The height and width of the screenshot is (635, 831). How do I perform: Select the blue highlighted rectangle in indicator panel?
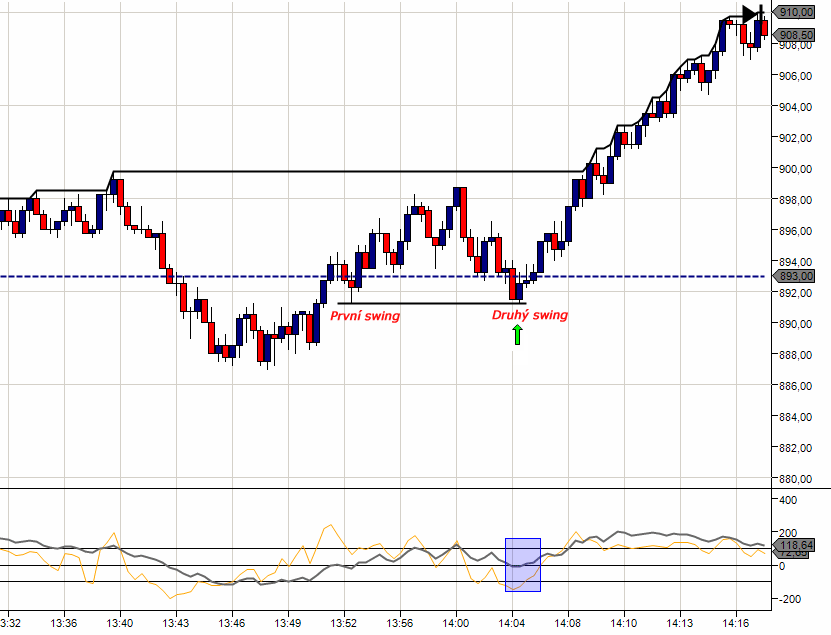point(523,565)
